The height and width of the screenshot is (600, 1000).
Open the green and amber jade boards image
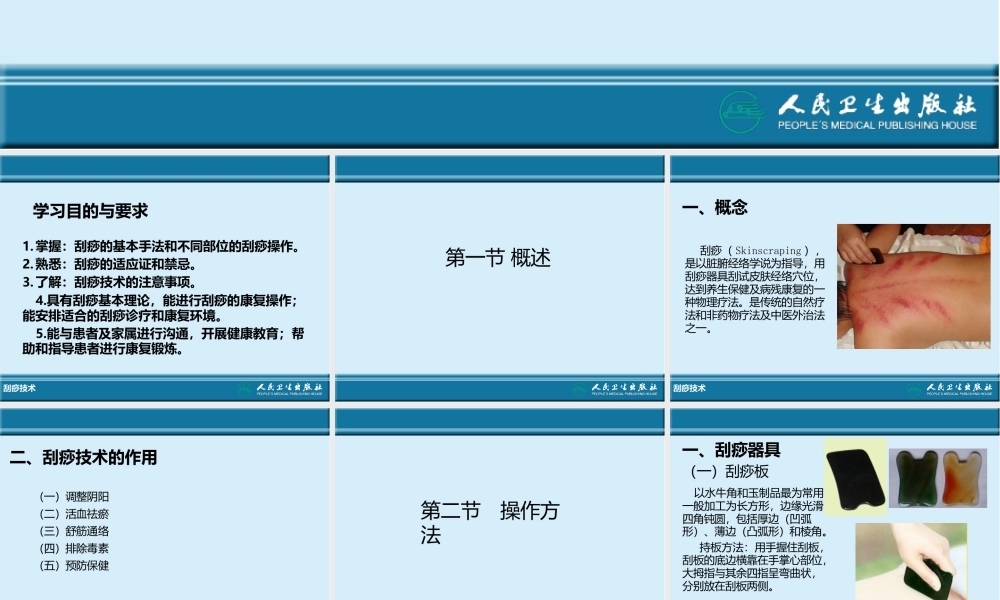tap(938, 478)
